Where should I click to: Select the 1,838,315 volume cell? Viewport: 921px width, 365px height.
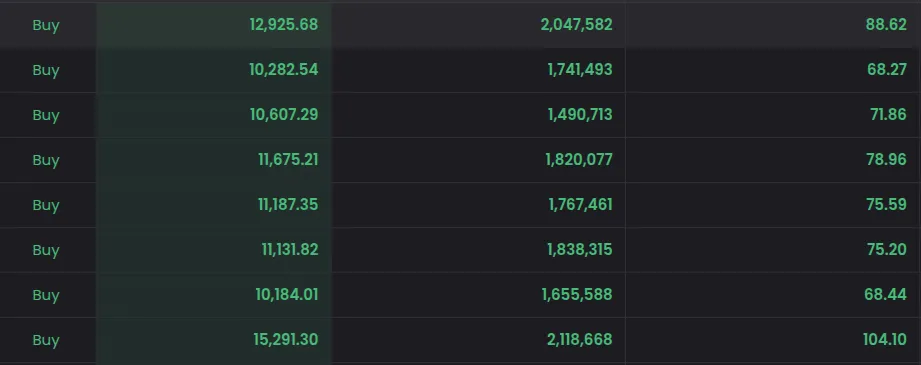[479, 250]
